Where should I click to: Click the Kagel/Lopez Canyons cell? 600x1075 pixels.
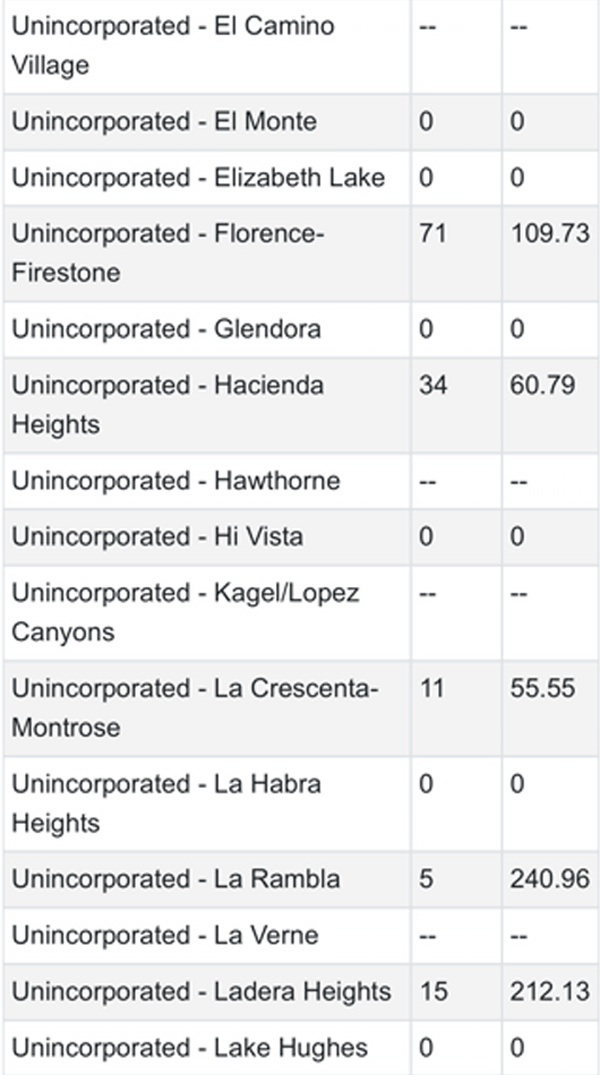(x=207, y=612)
